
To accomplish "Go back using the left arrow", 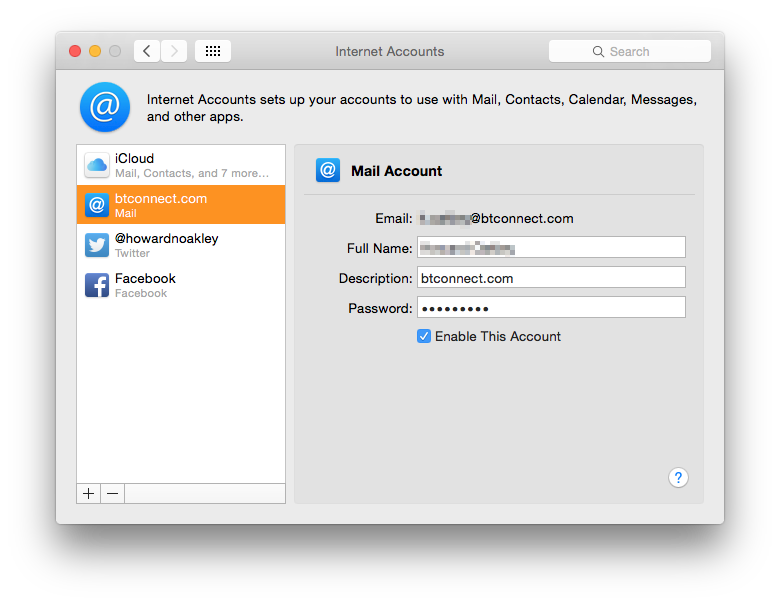I will (147, 51).
